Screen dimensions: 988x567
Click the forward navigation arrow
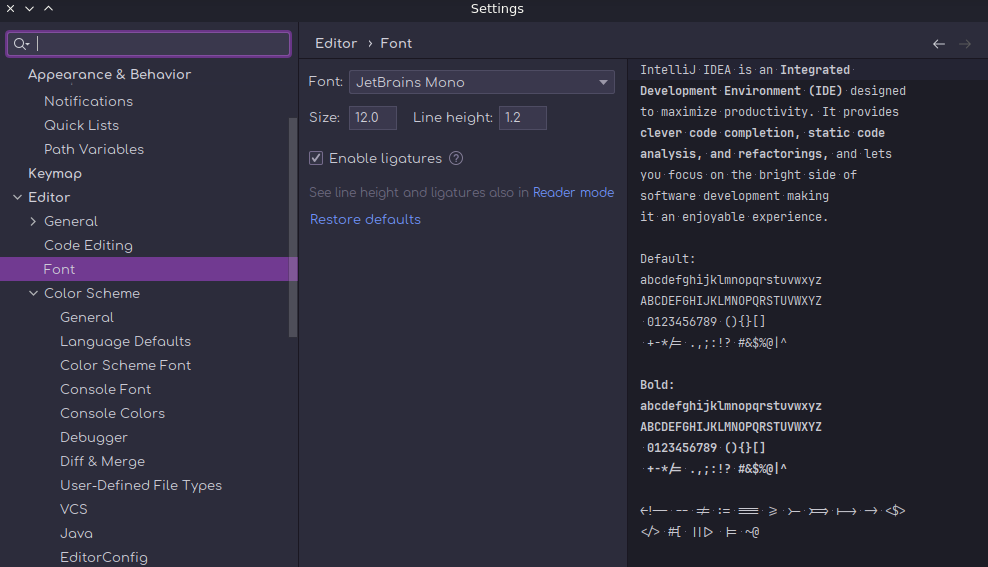(965, 44)
